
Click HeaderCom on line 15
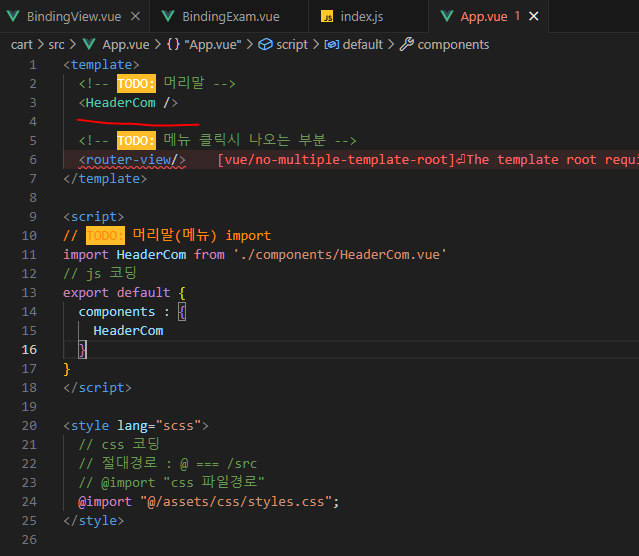[x=128, y=331]
